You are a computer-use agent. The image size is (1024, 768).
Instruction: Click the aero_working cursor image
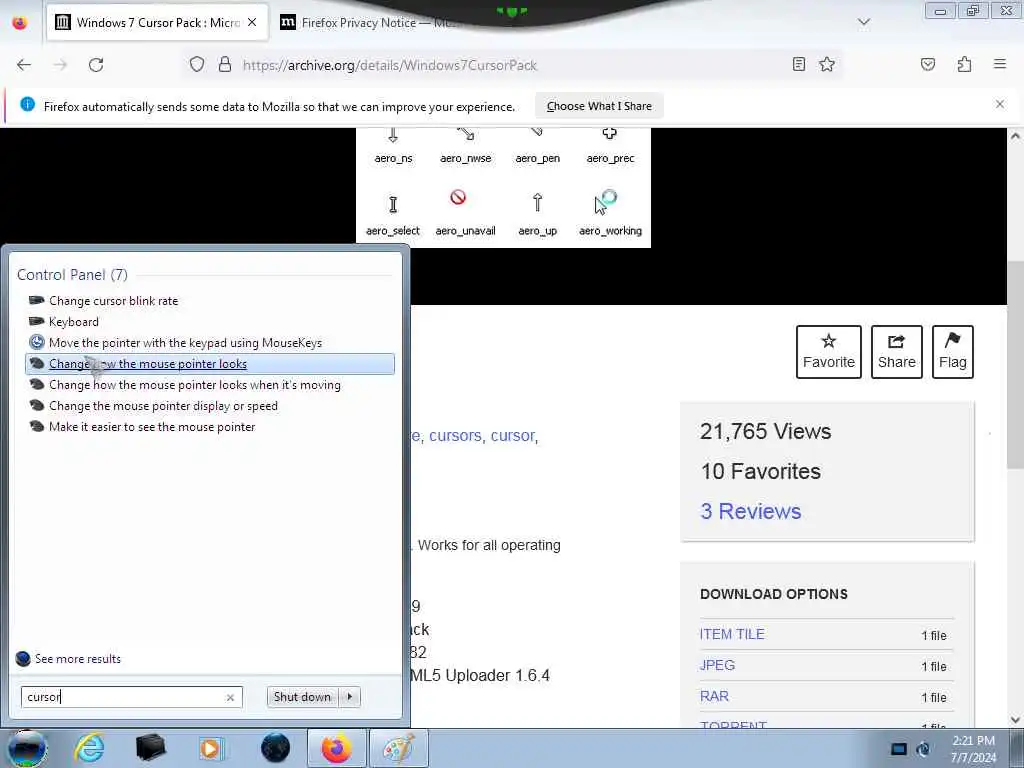606,202
